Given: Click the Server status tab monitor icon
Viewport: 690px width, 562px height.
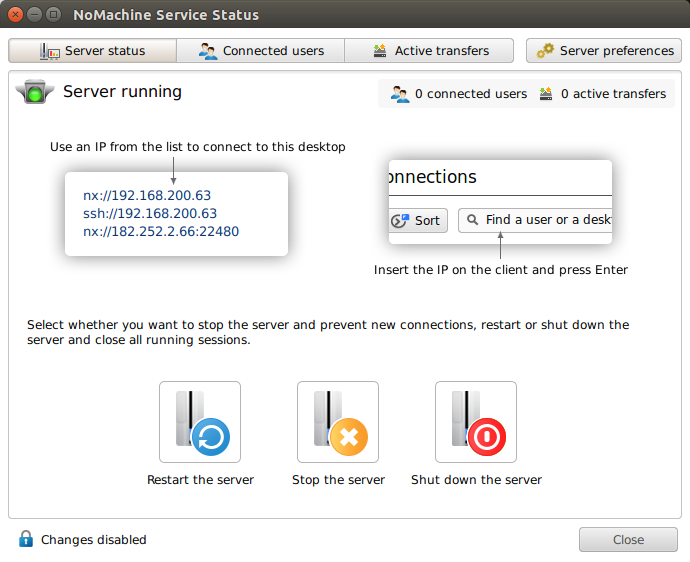Looking at the screenshot, I should pyautogui.click(x=49, y=51).
